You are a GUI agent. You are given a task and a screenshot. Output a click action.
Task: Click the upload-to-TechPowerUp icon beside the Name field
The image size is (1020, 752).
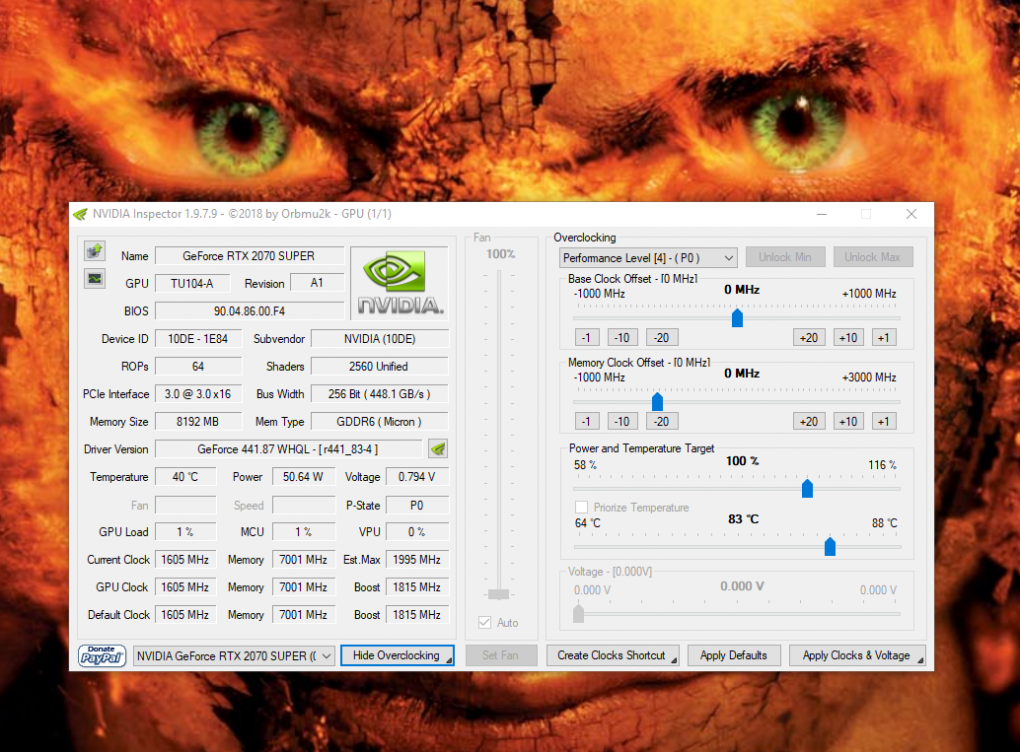coord(95,250)
